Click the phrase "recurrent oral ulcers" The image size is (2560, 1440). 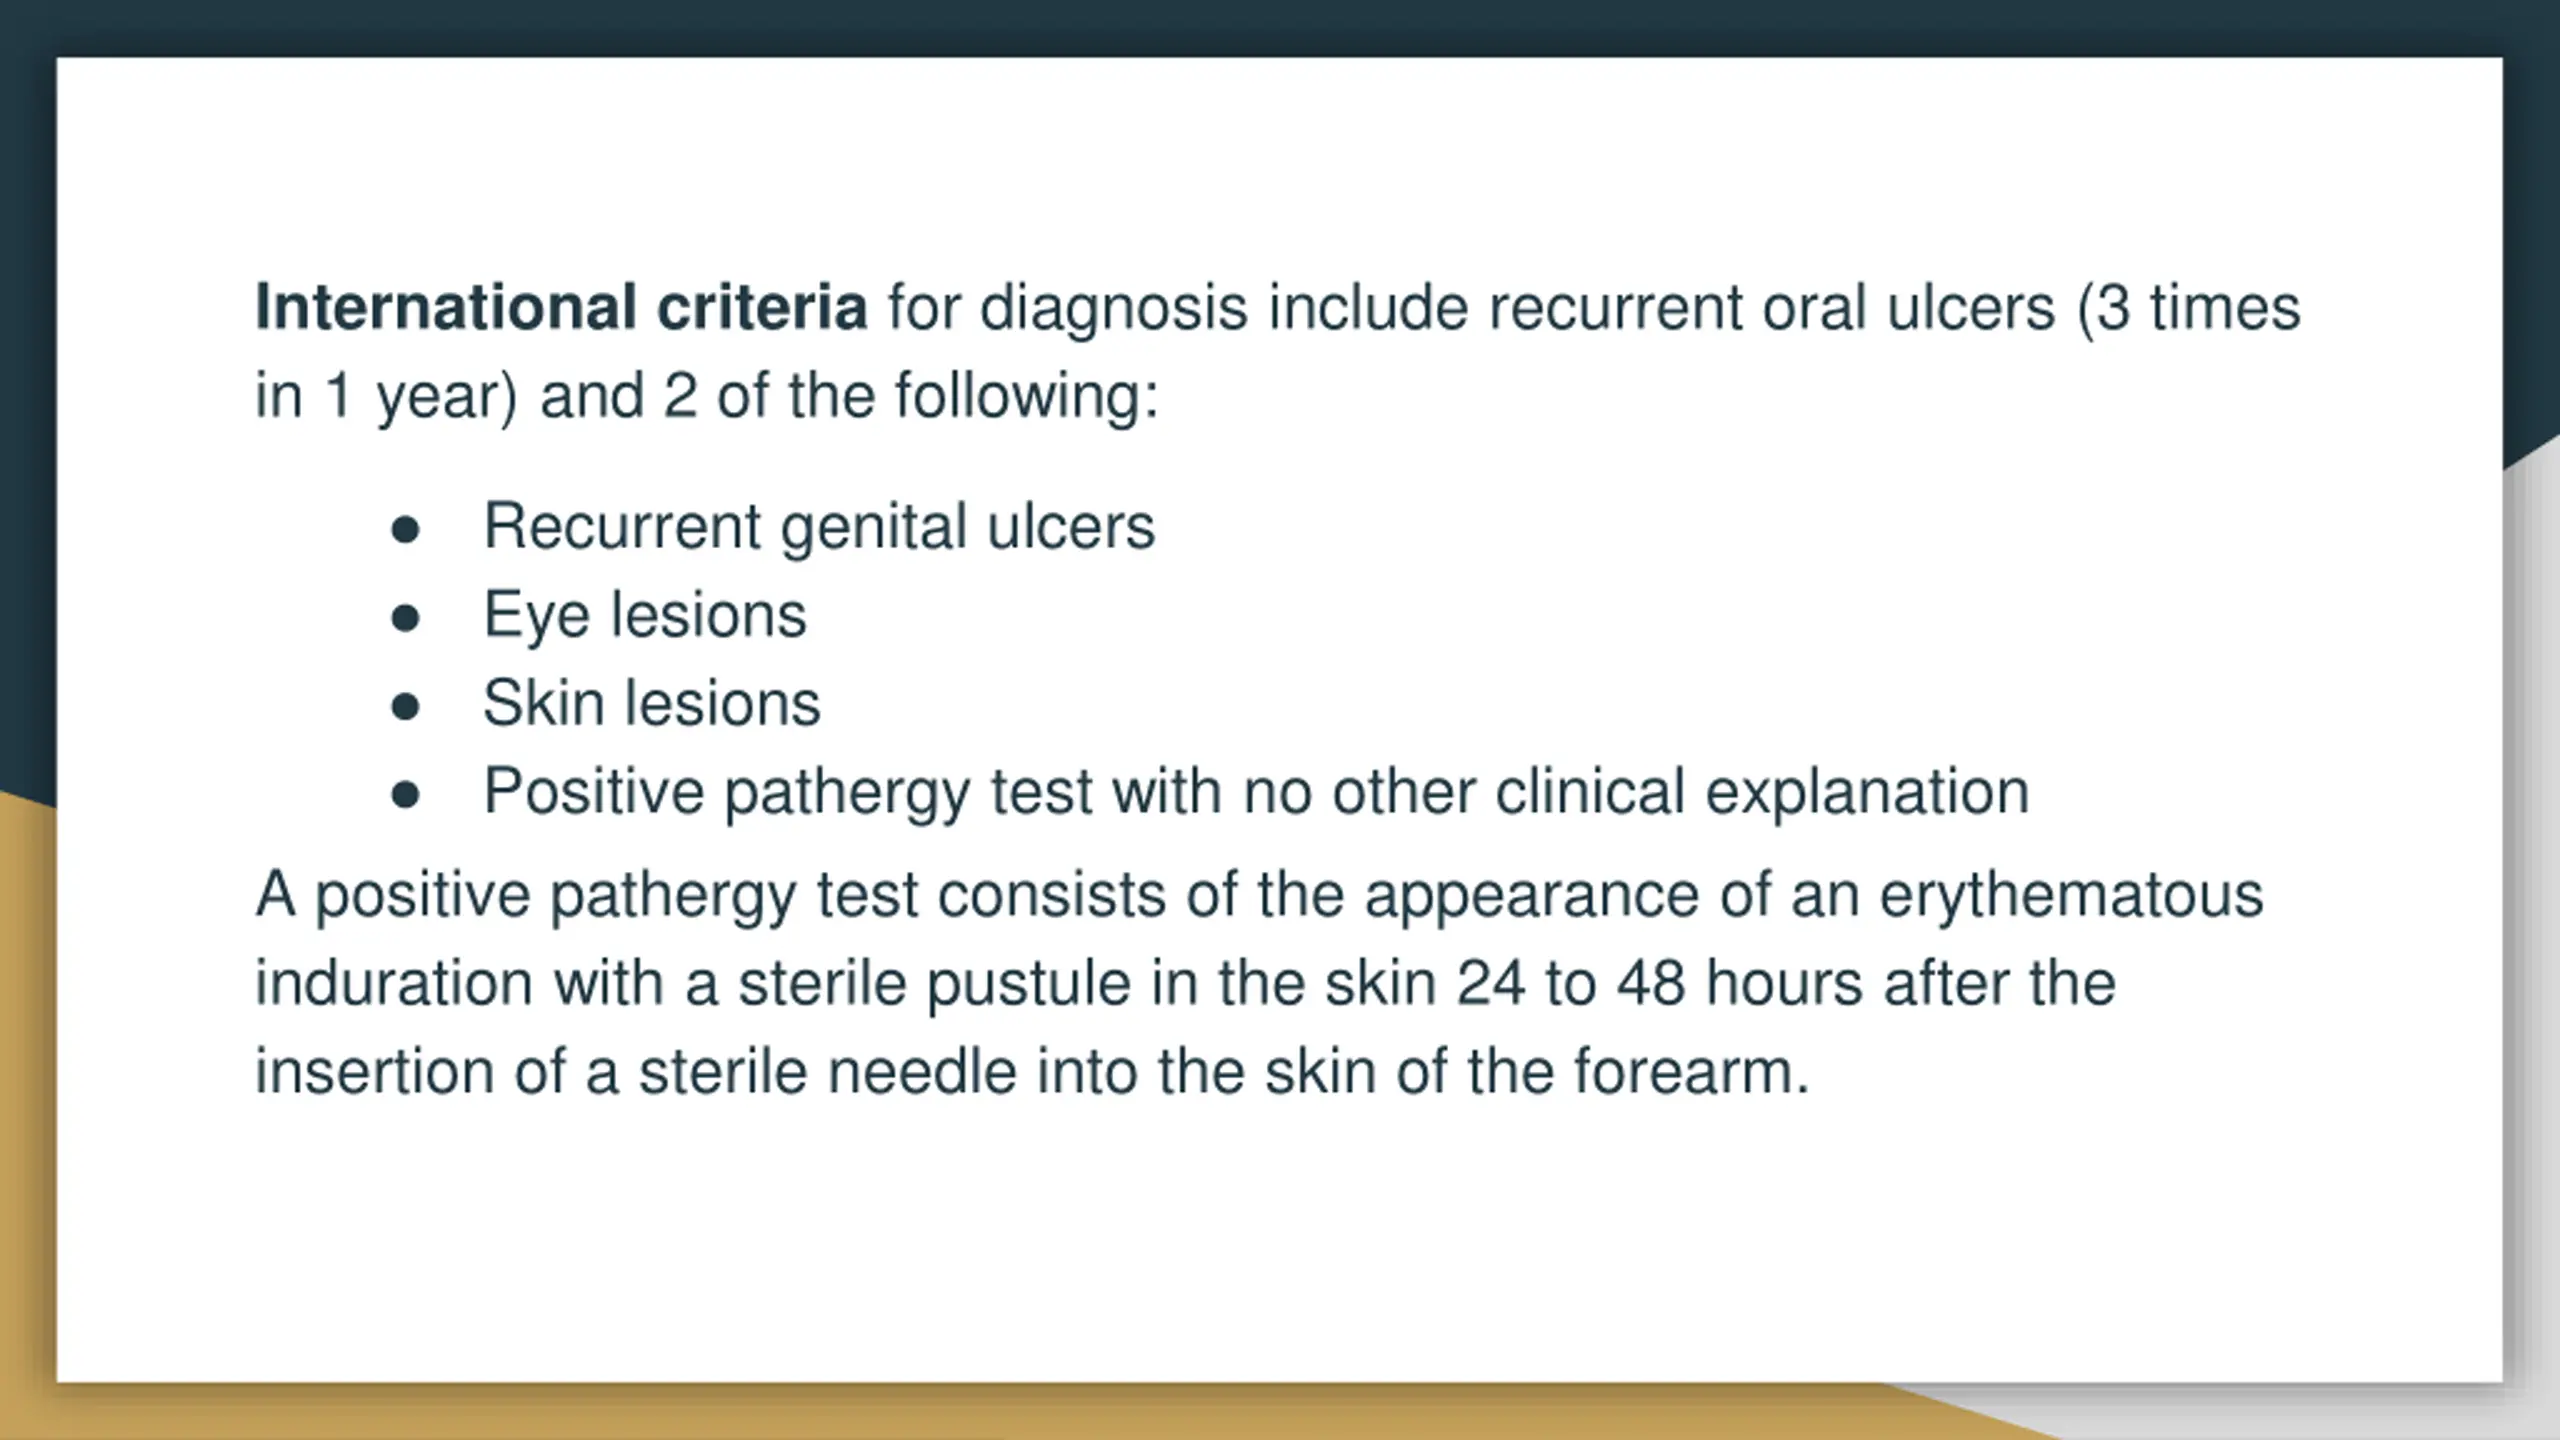tap(1771, 307)
